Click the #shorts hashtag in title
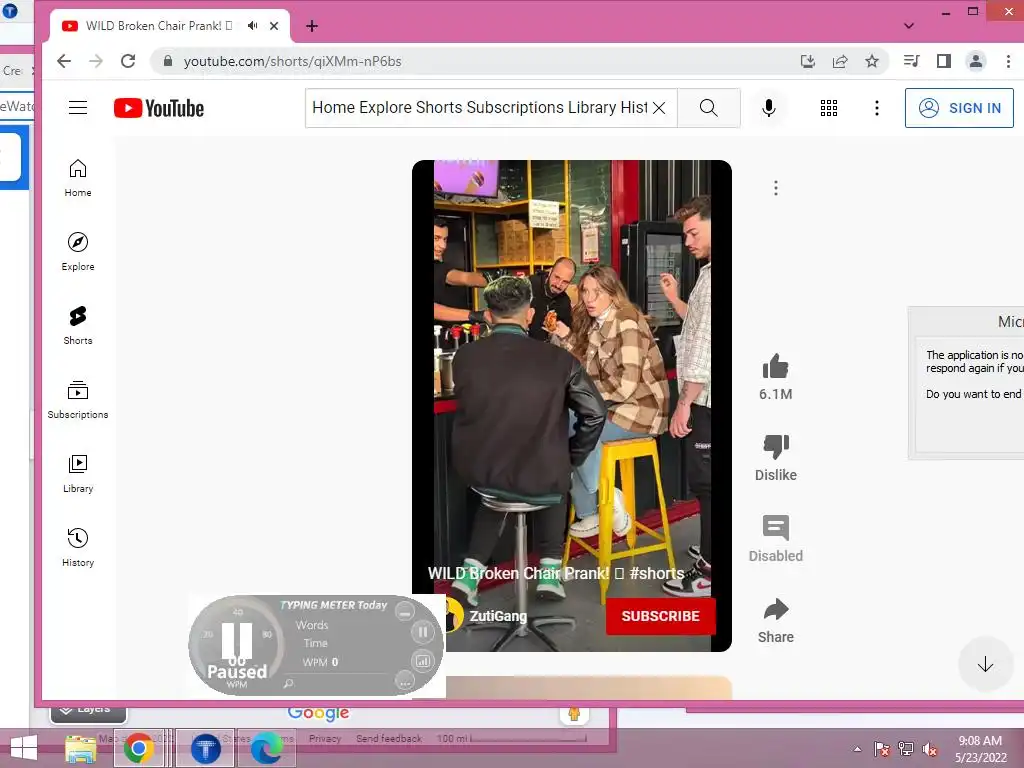Viewport: 1024px width, 768px height. [656, 573]
